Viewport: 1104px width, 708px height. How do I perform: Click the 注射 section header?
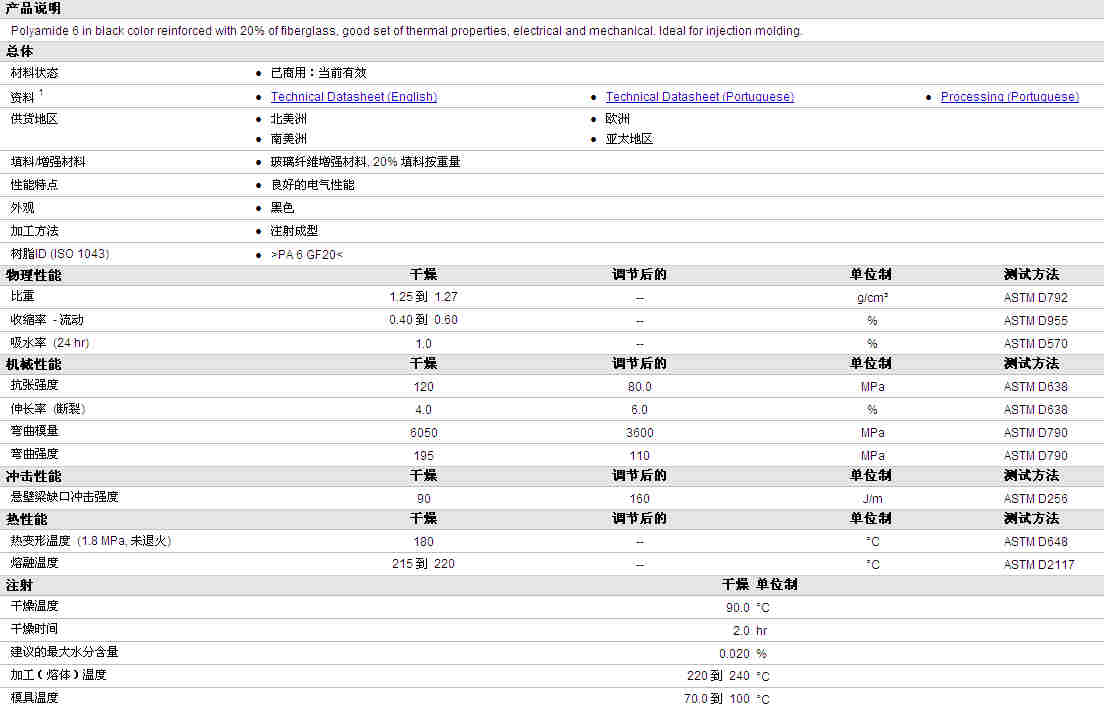[19, 585]
